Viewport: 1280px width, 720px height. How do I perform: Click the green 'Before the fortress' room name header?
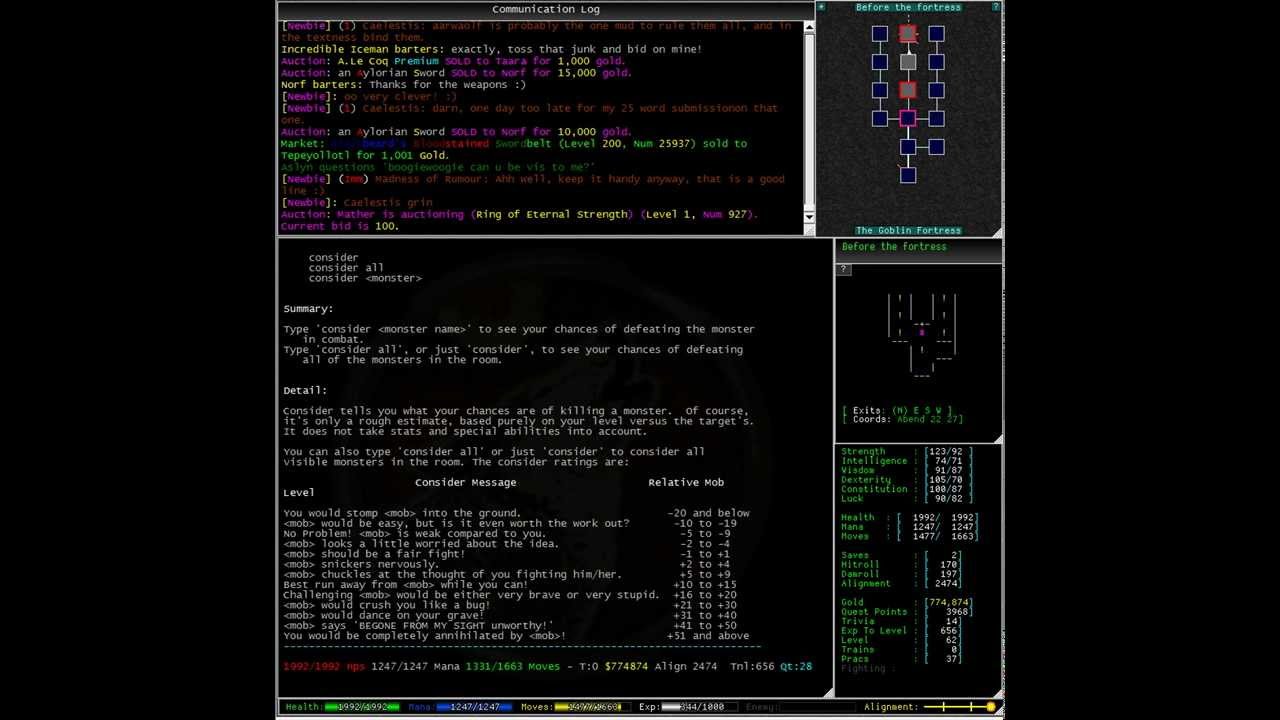pos(894,247)
